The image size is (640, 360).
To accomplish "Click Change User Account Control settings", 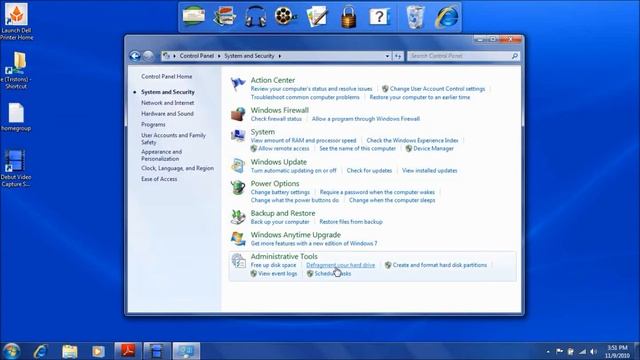I will pos(437,89).
